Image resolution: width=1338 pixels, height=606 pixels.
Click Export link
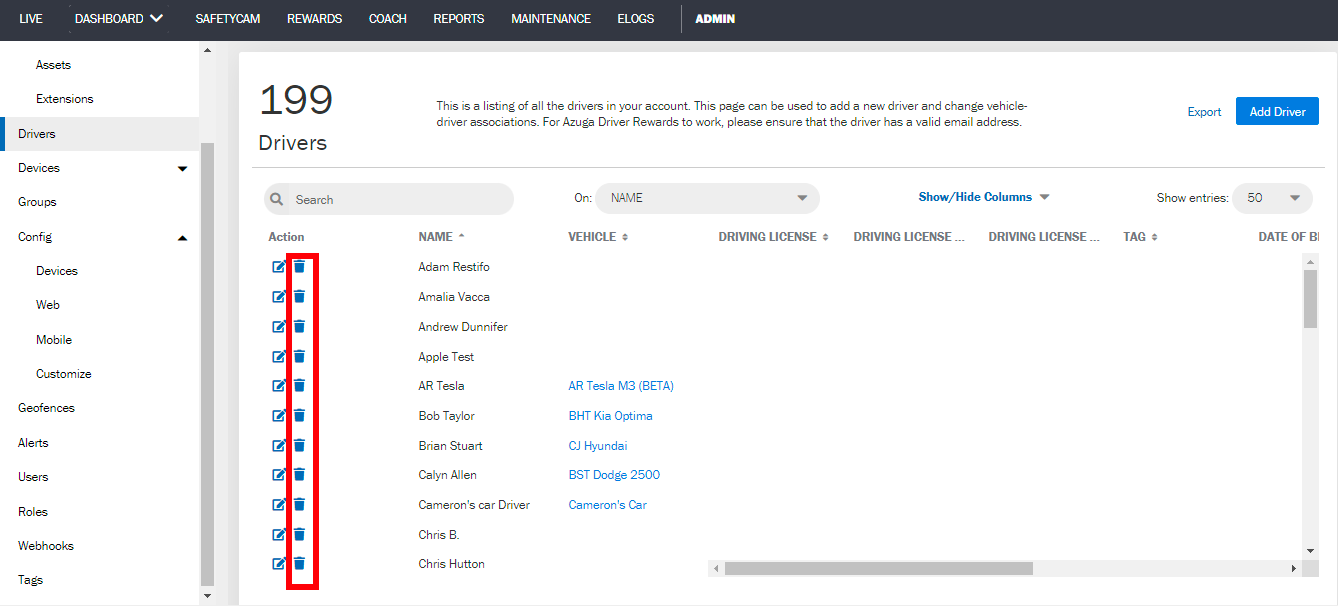click(x=1205, y=112)
